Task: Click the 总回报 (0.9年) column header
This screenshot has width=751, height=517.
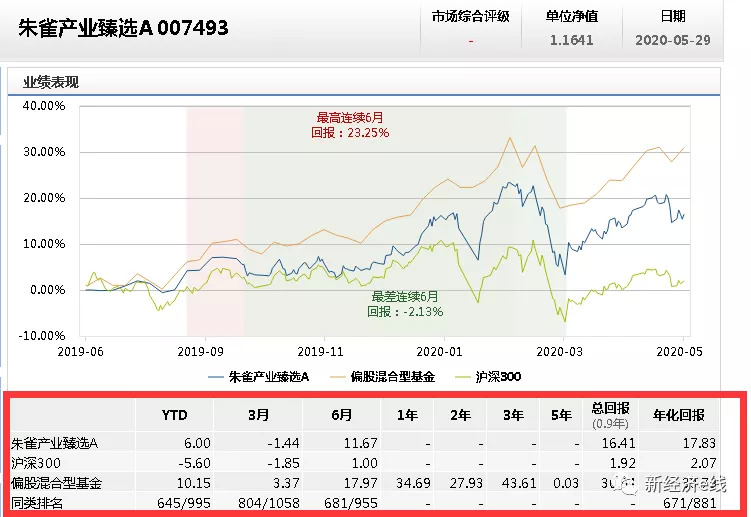Action: 610,415
